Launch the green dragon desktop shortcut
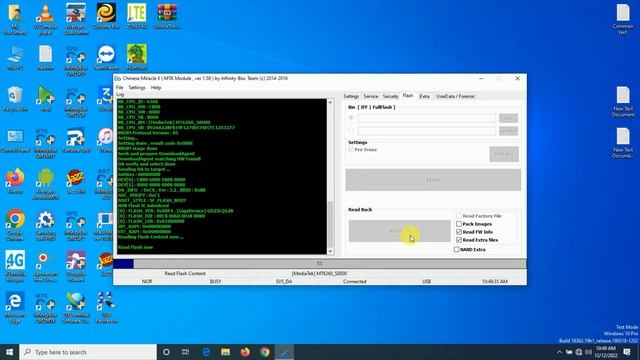This screenshot has width=640, height=360. 137,57
